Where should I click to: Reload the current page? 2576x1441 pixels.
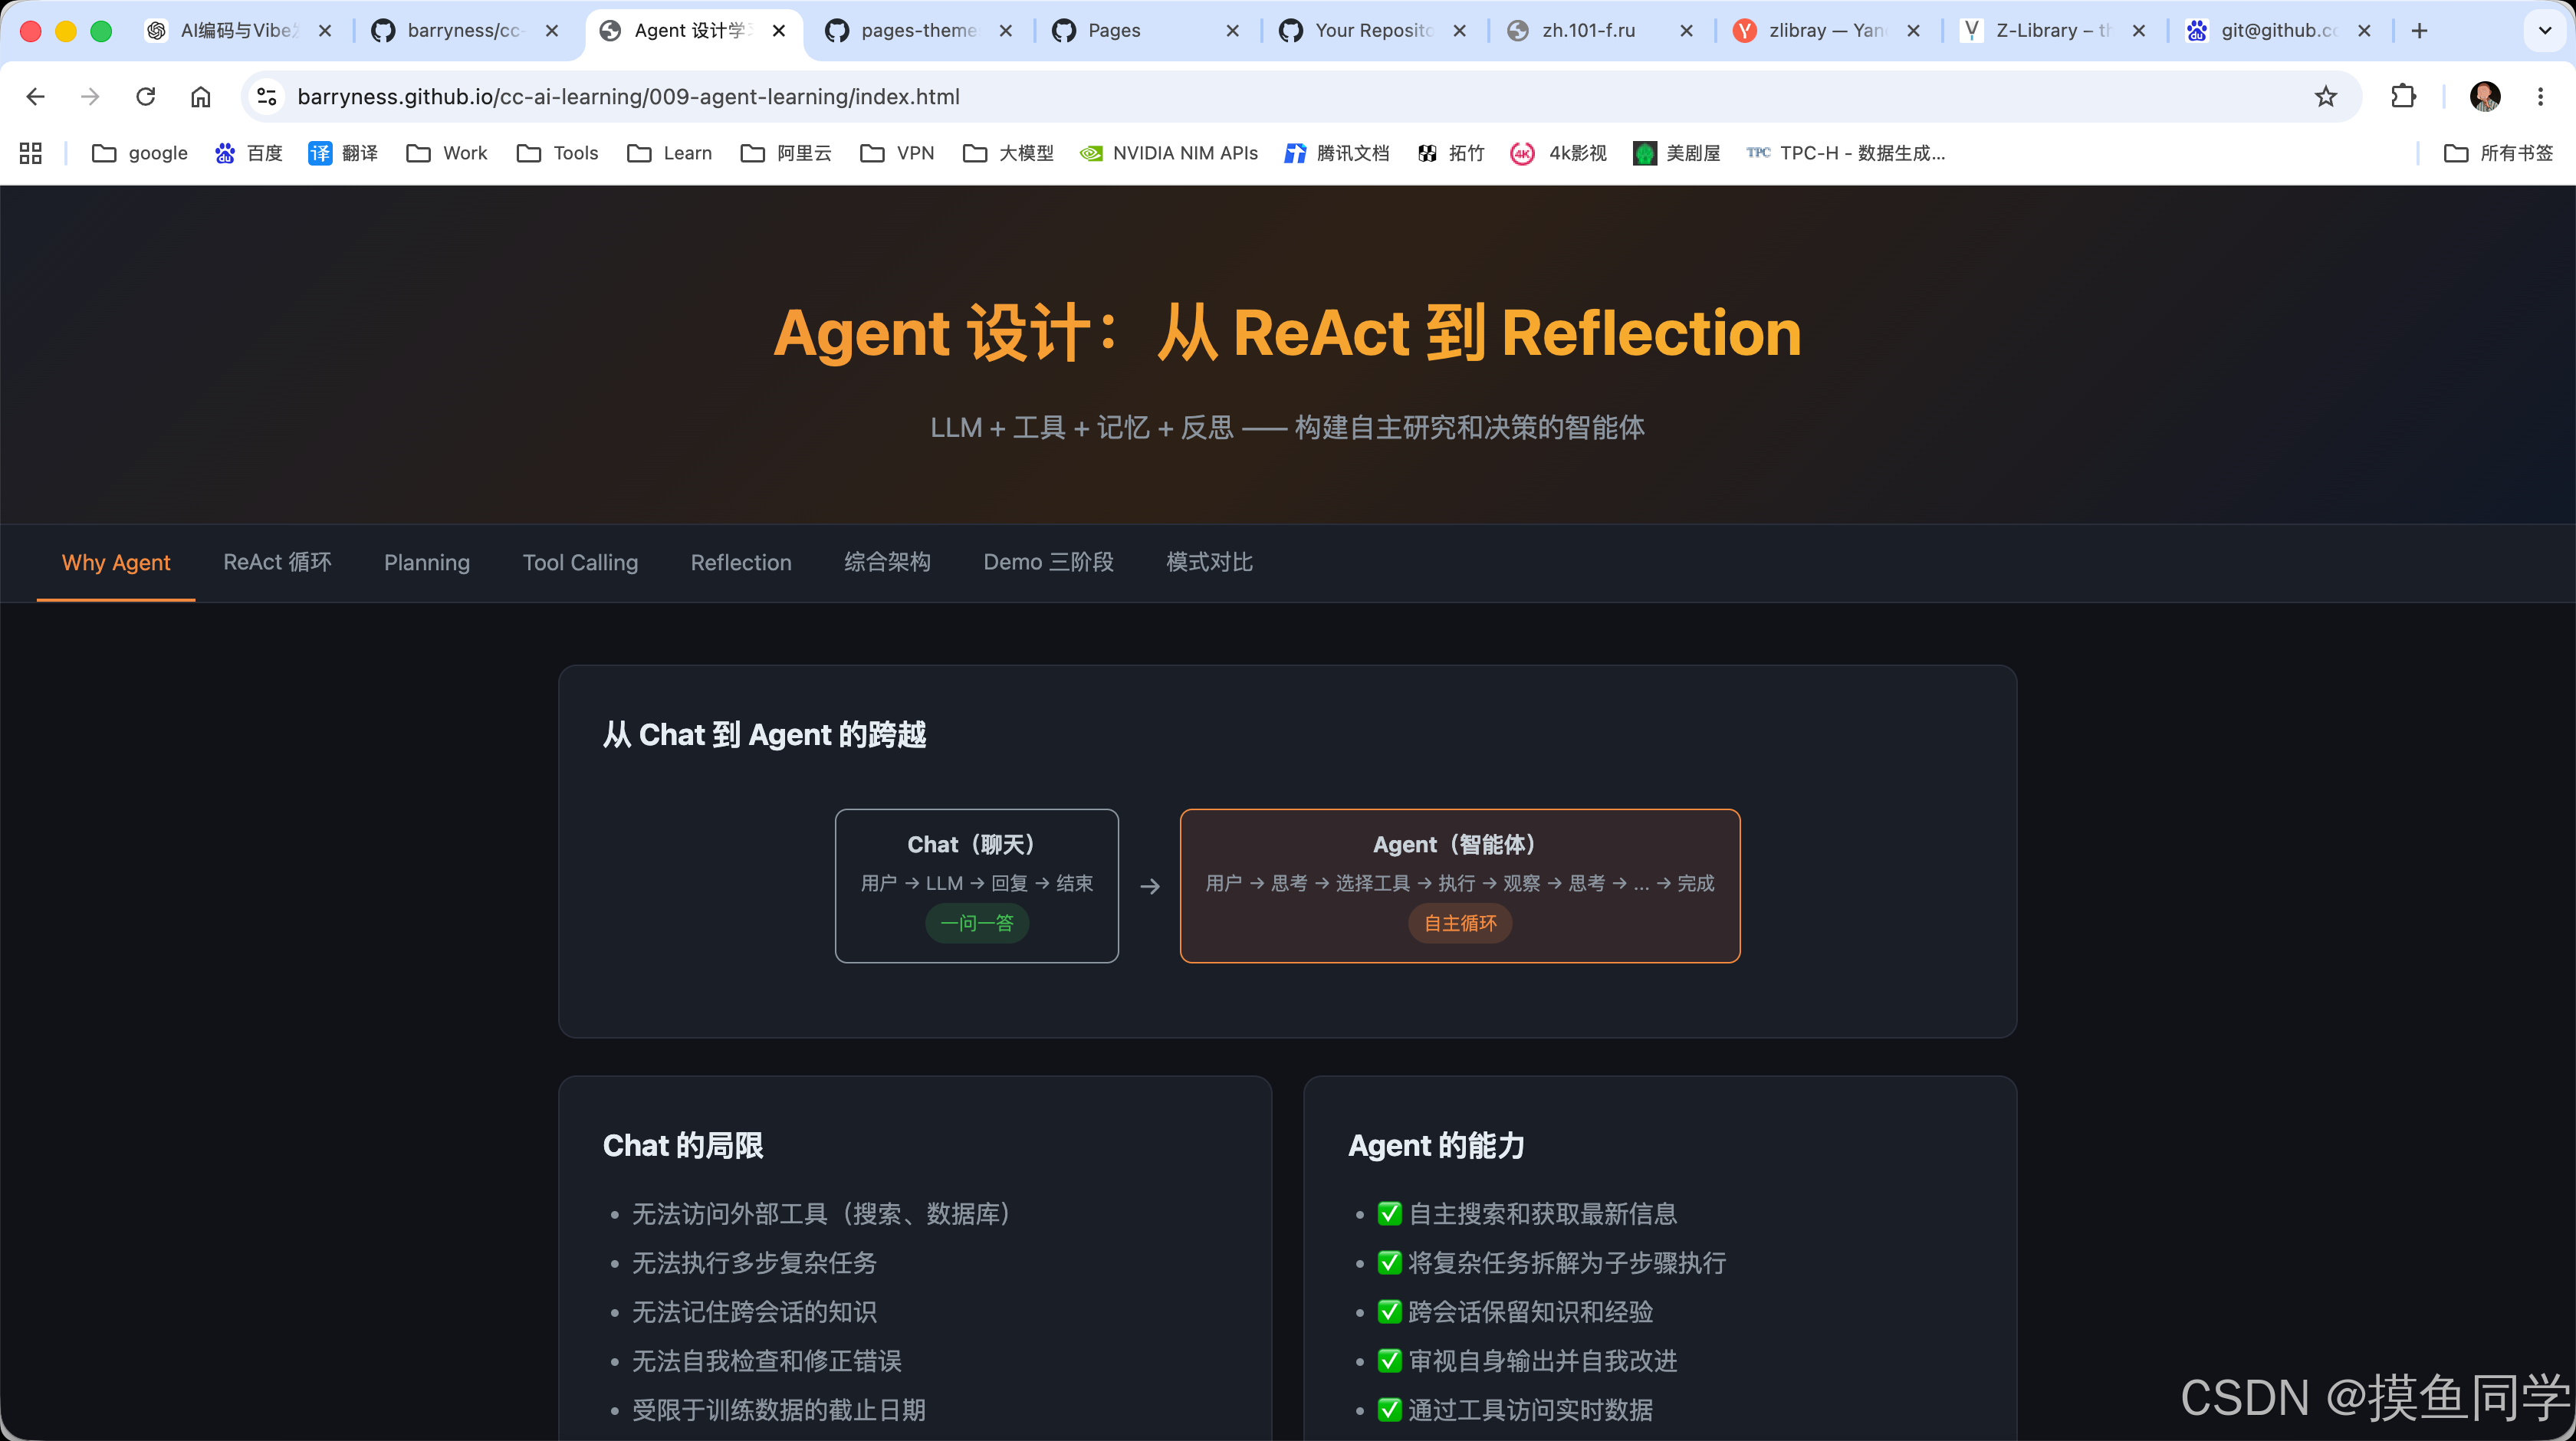tap(146, 96)
